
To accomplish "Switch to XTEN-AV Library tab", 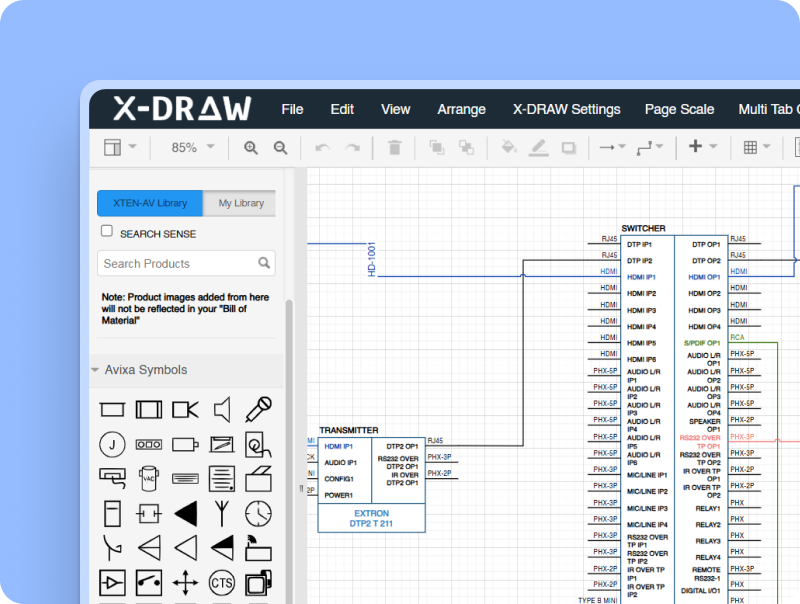I will click(x=150, y=203).
